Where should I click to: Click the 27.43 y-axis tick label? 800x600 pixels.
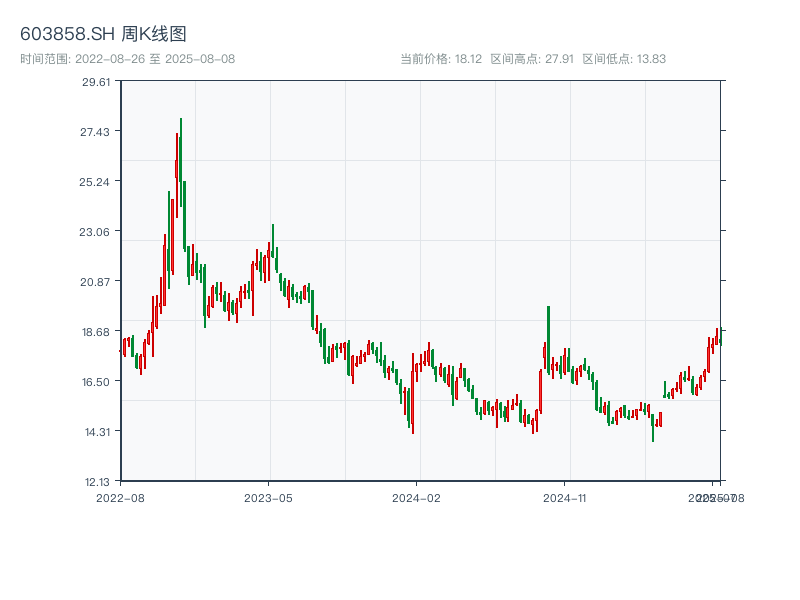[x=96, y=132]
